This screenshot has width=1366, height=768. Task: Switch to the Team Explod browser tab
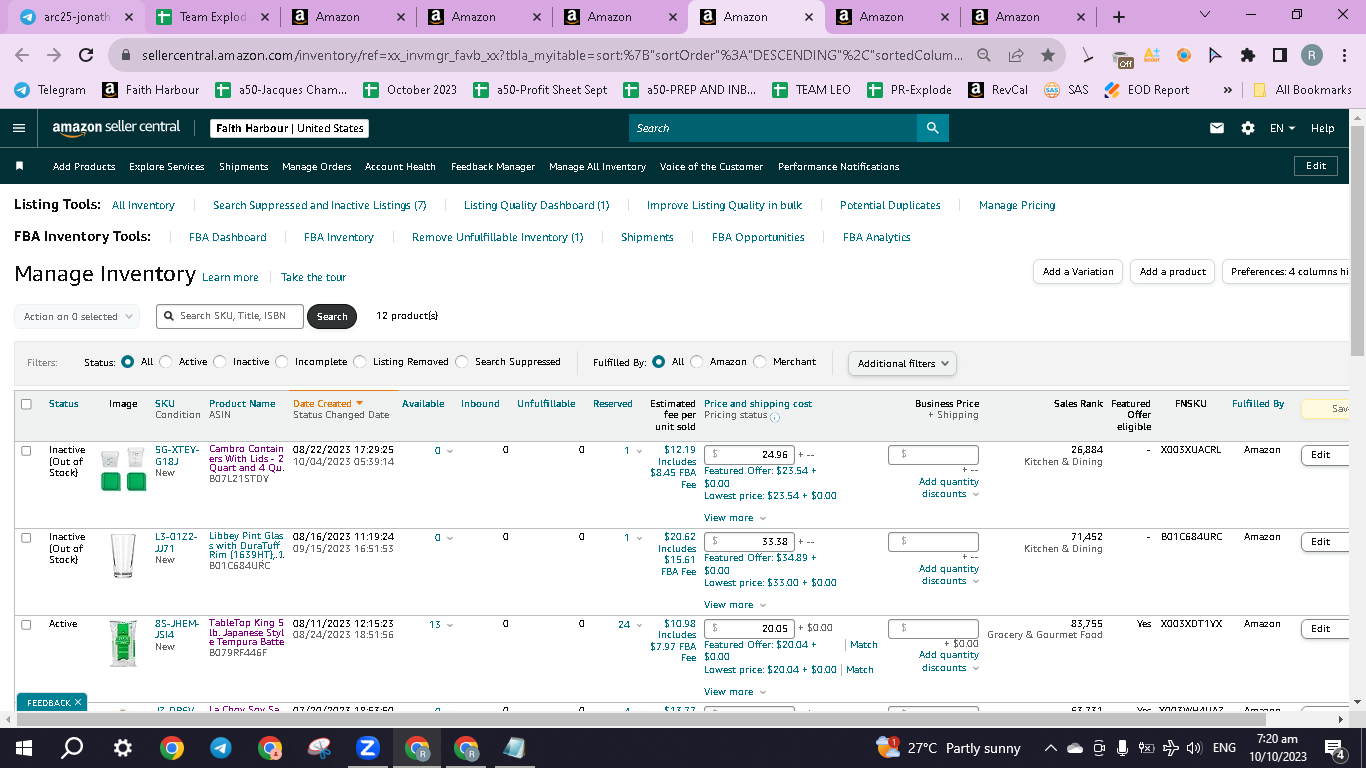pos(212,17)
